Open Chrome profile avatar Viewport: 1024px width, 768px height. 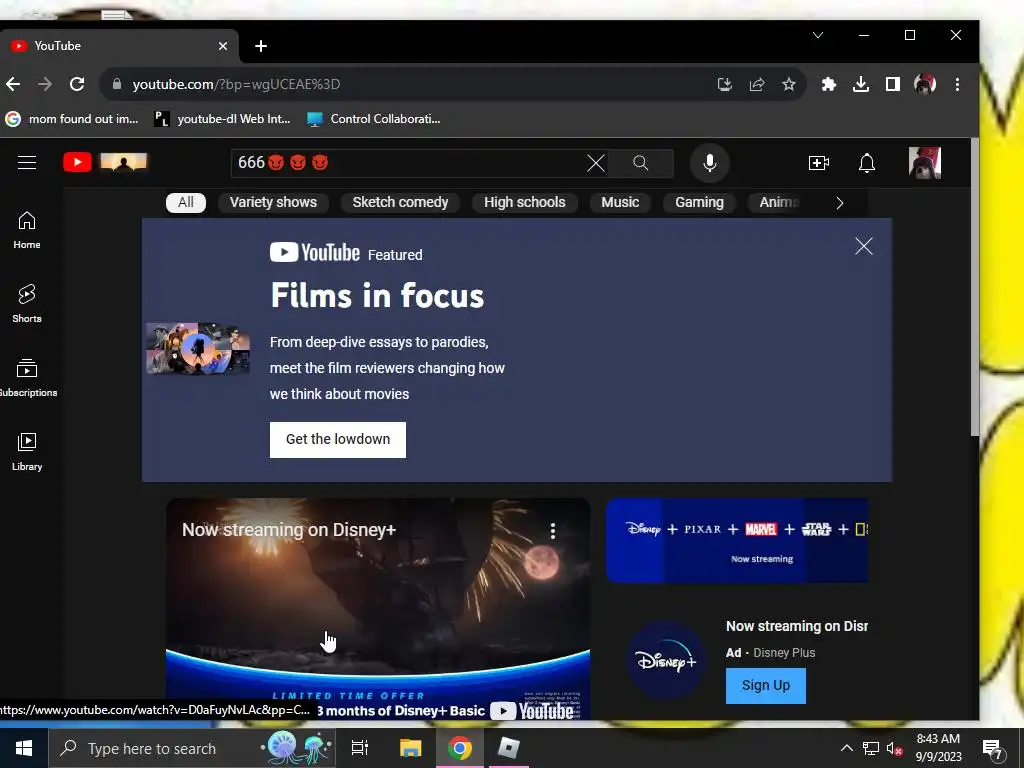point(925,84)
